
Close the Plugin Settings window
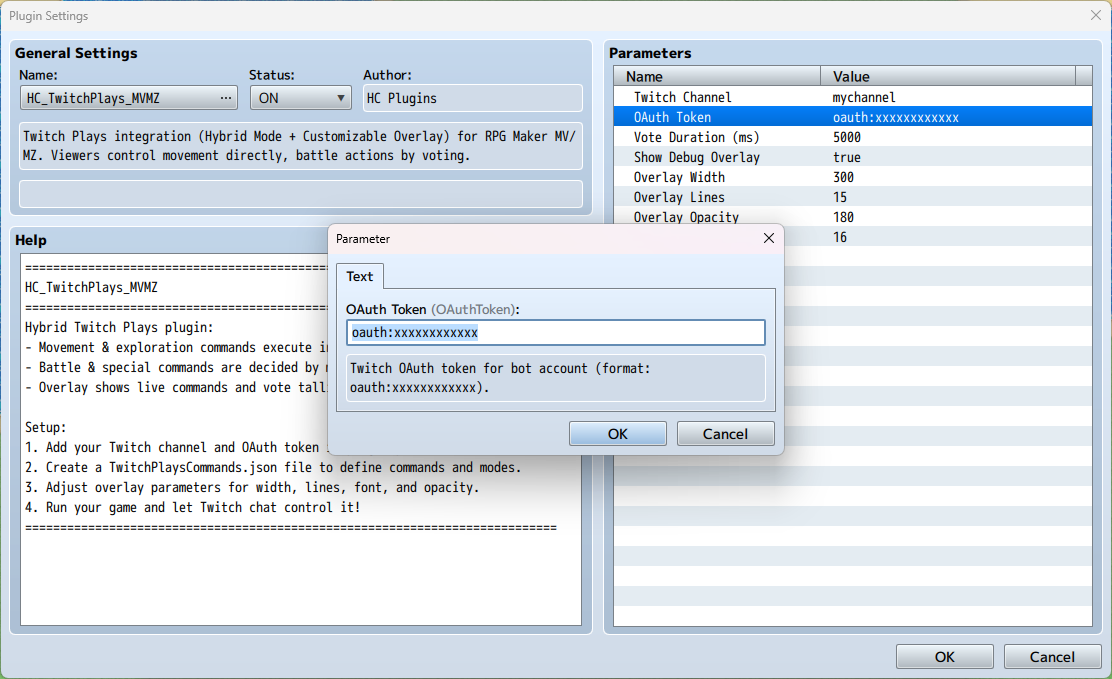coord(1096,15)
